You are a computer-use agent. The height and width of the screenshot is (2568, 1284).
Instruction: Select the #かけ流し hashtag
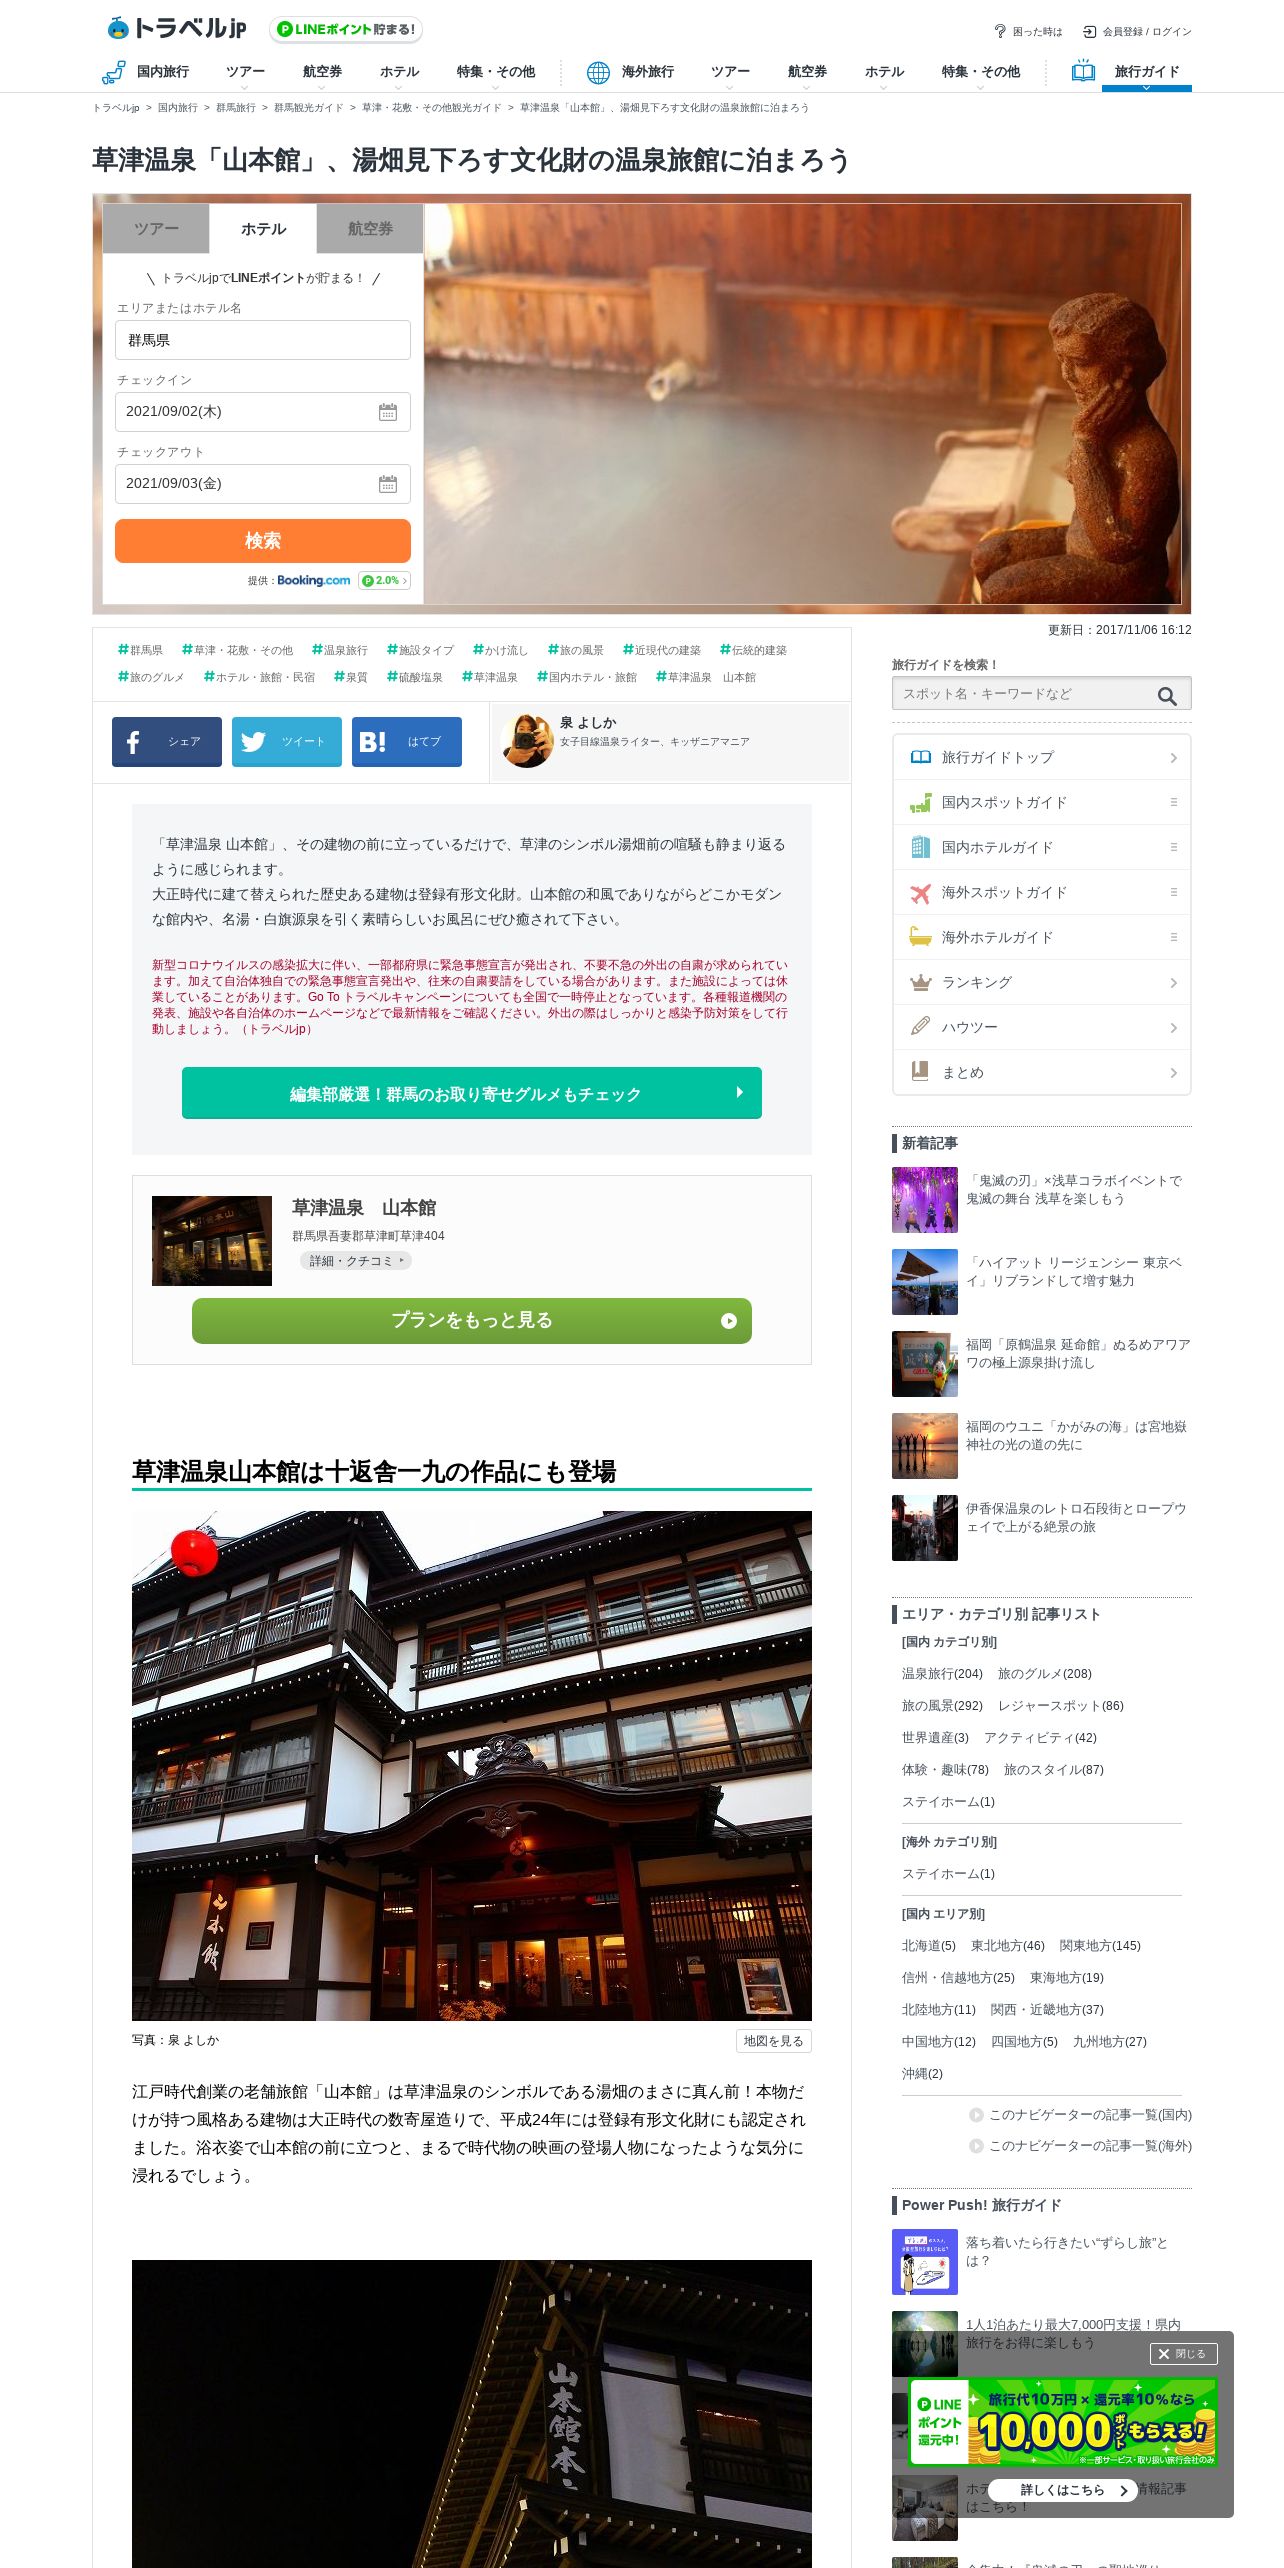click(500, 650)
